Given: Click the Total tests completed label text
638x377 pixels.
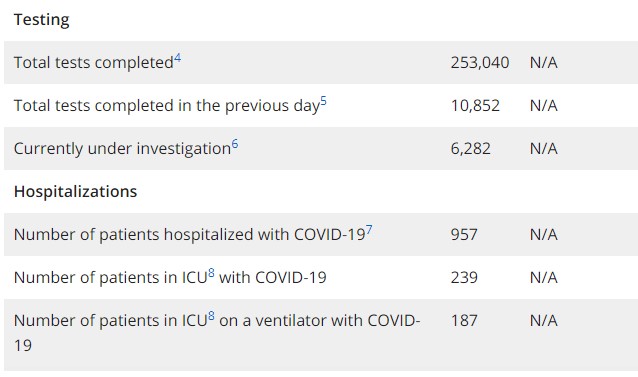Looking at the screenshot, I should click(x=94, y=63).
